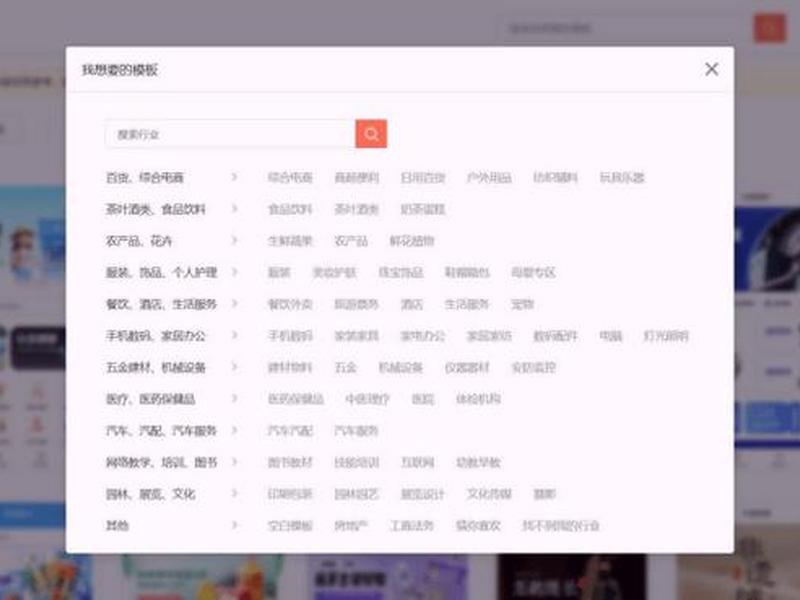Expand the 汽车、汽配、汽车服务 chevron
The width and height of the screenshot is (800, 600).
click(234, 430)
